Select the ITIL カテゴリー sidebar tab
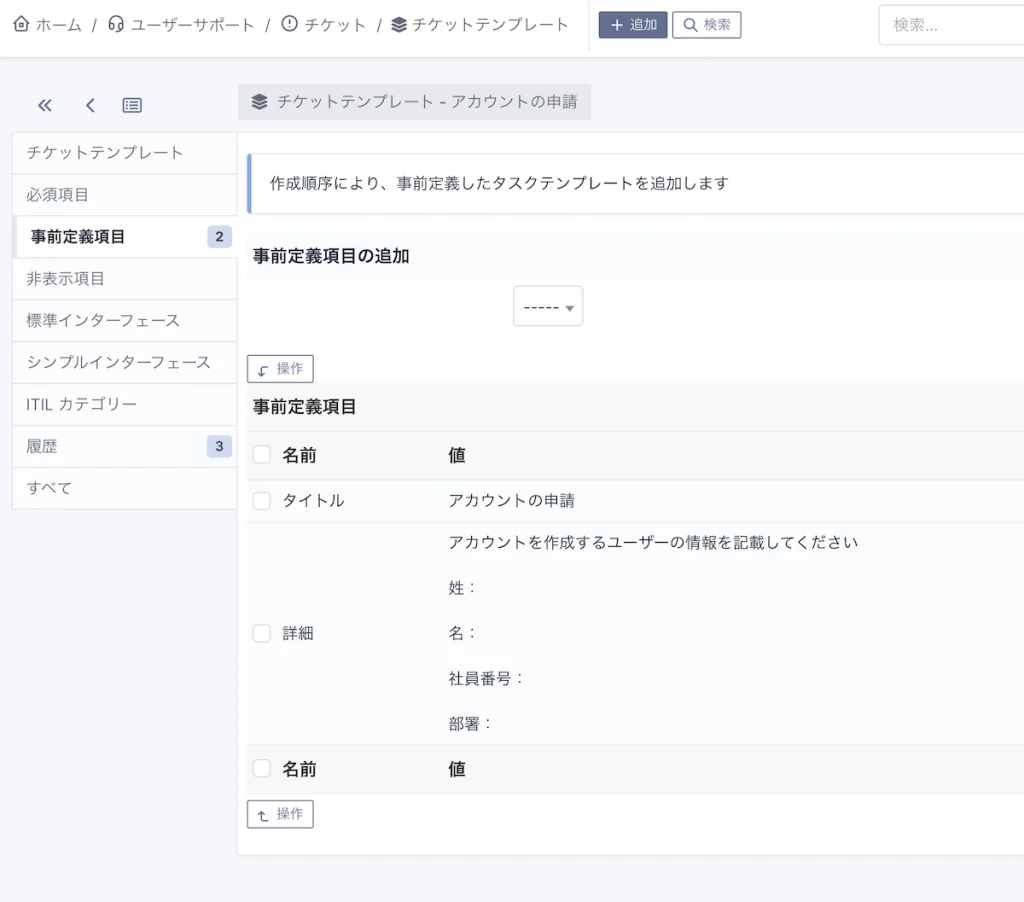 pyautogui.click(x=124, y=404)
